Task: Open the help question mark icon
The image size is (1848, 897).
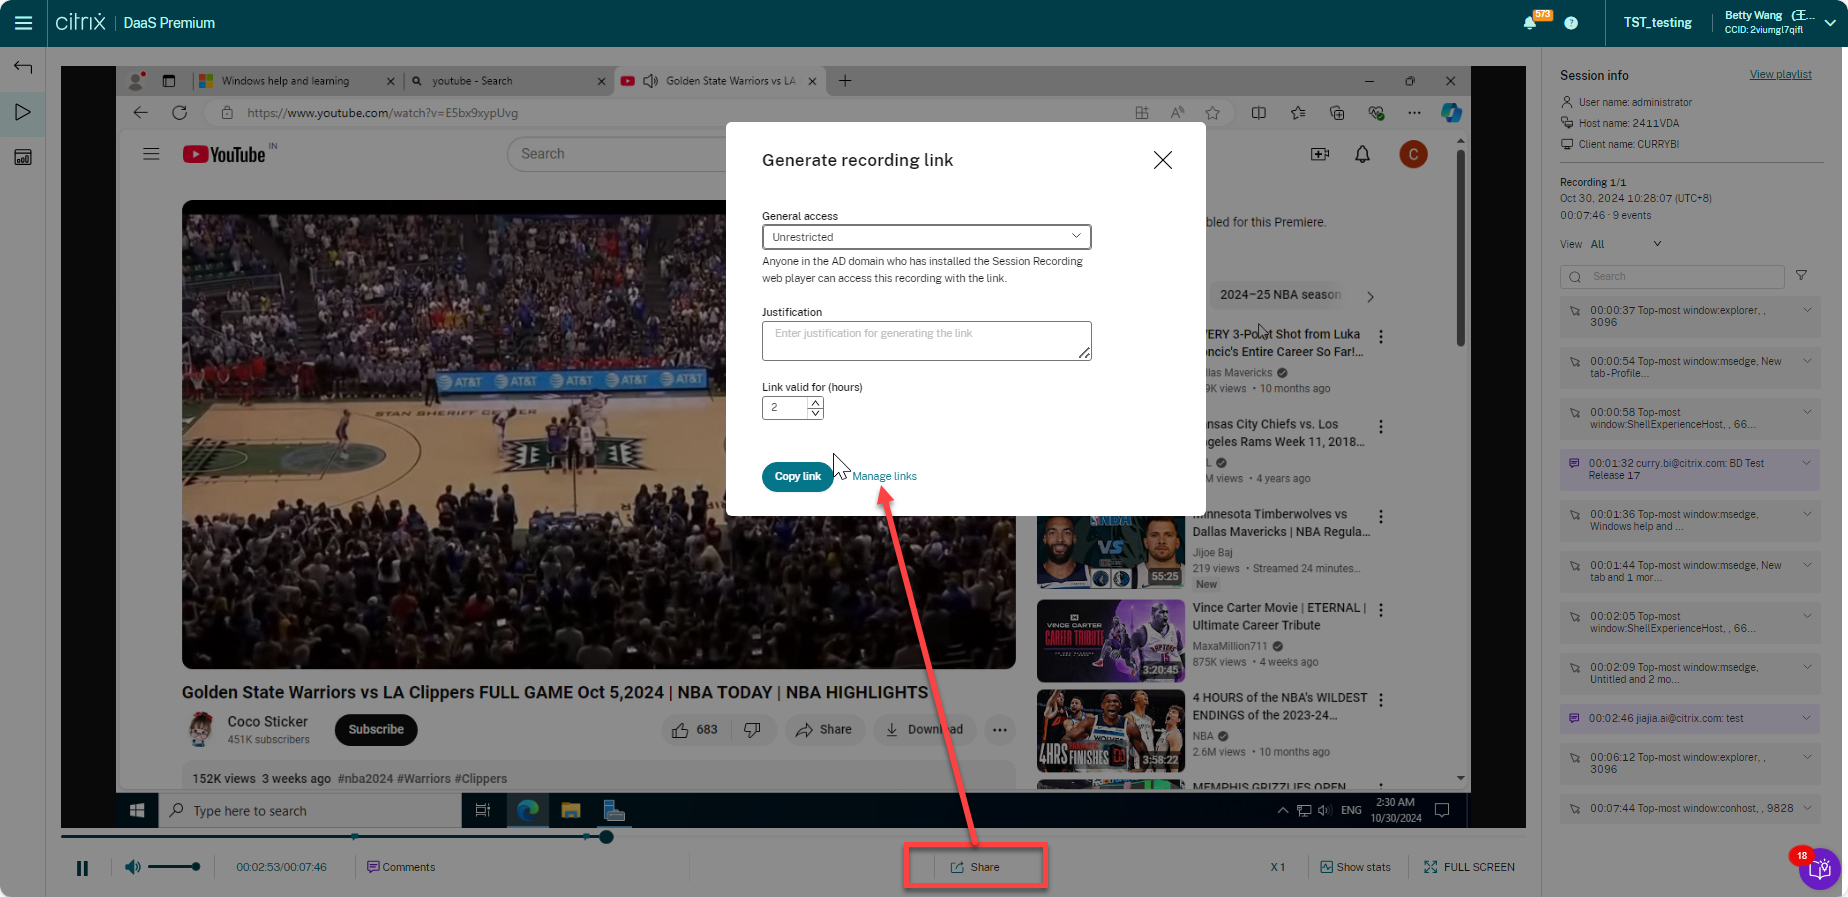Action: [1571, 23]
